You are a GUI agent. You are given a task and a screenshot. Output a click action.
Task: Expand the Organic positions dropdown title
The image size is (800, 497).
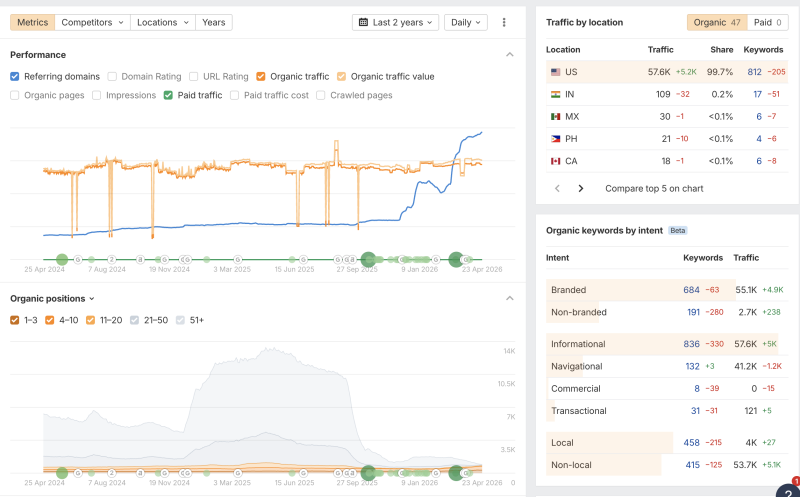click(x=52, y=298)
